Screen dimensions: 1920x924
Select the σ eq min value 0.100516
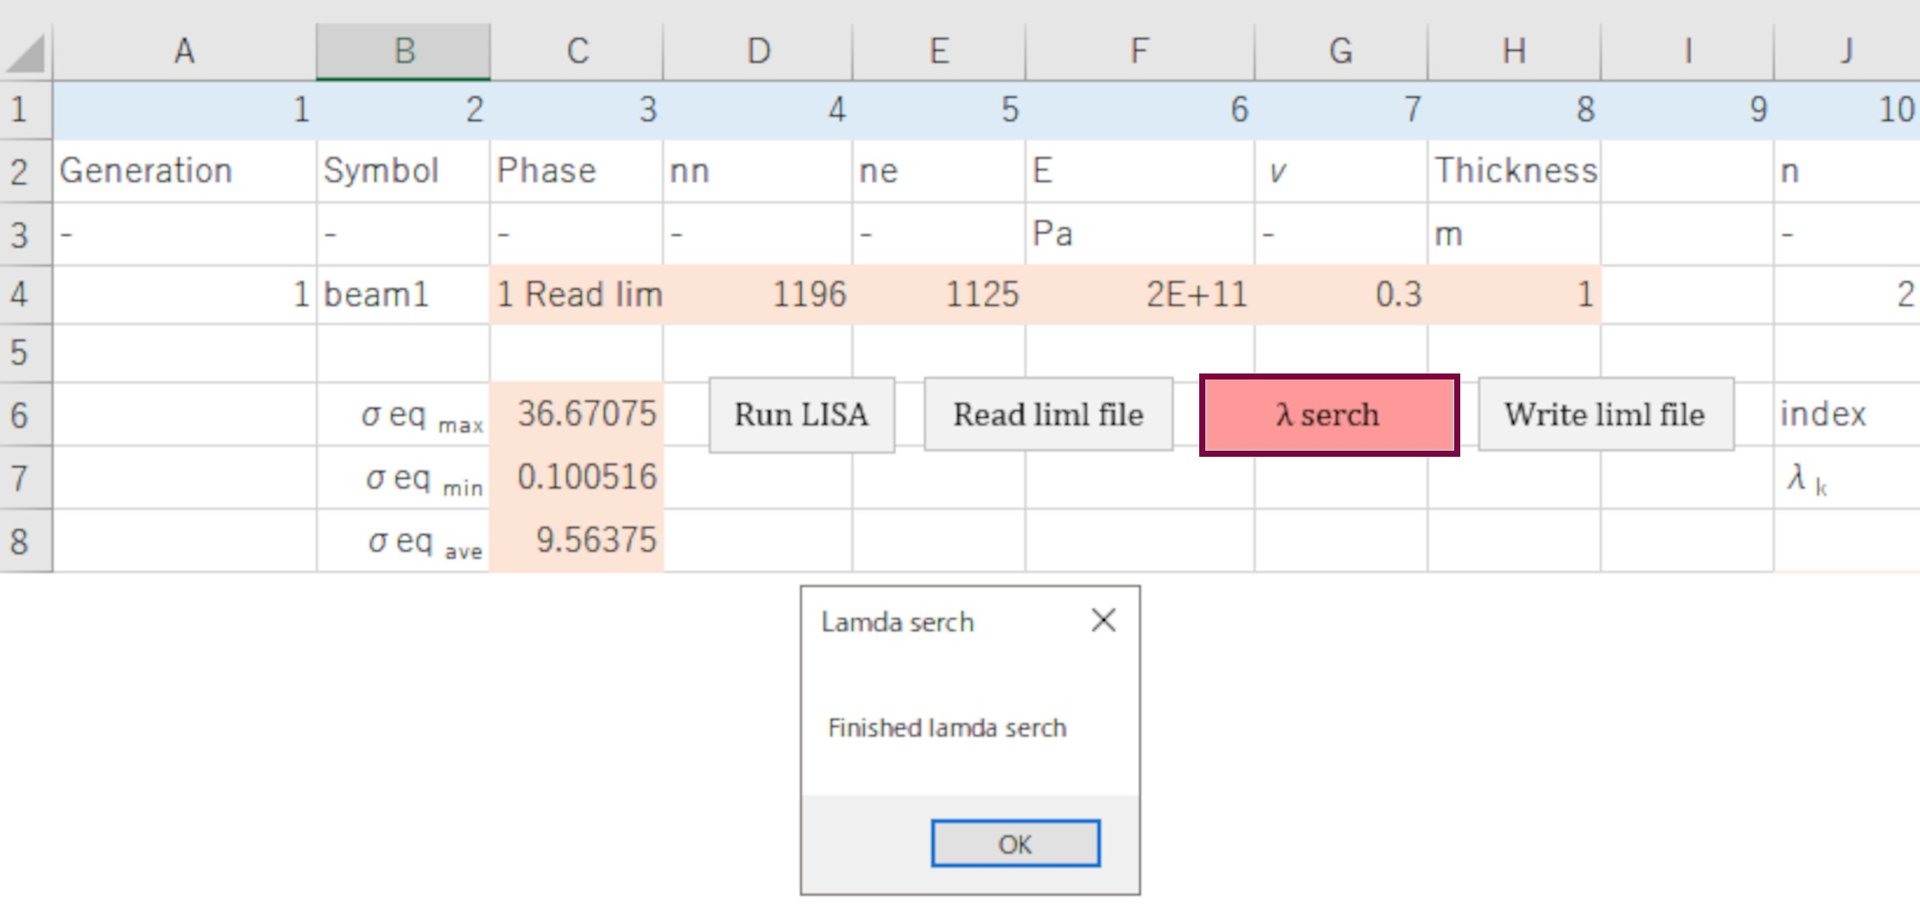tap(577, 477)
